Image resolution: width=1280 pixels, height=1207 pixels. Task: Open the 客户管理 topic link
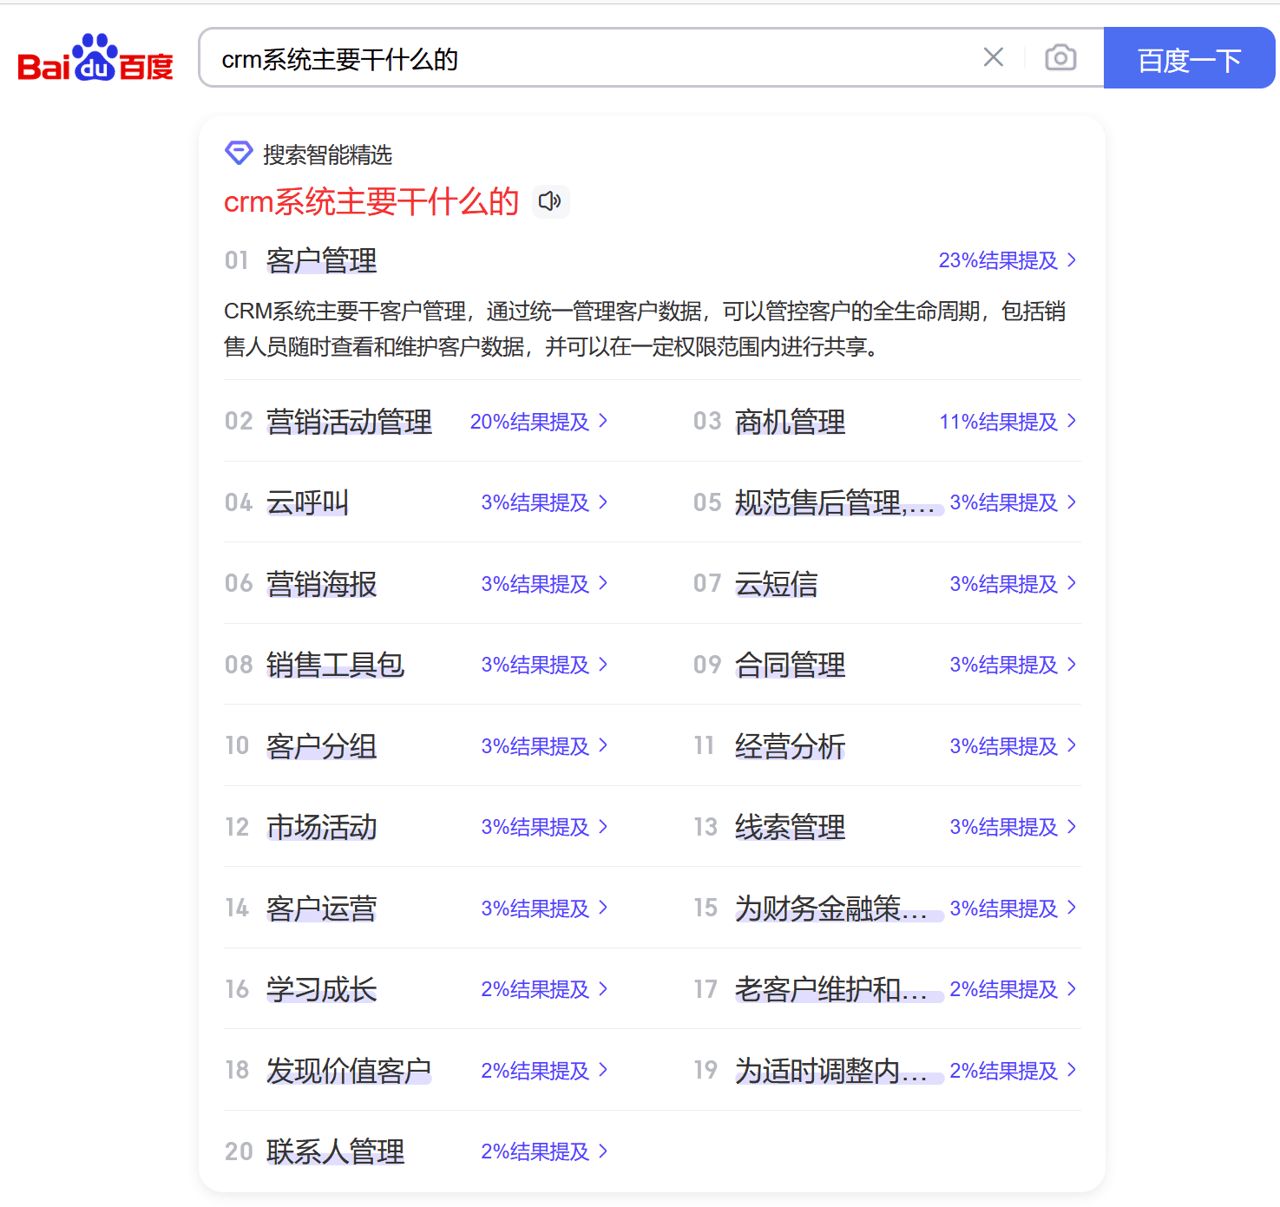click(x=320, y=261)
